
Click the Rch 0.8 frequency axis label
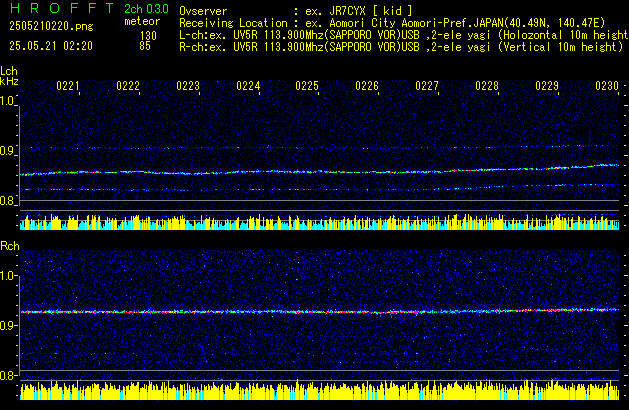tap(7, 375)
